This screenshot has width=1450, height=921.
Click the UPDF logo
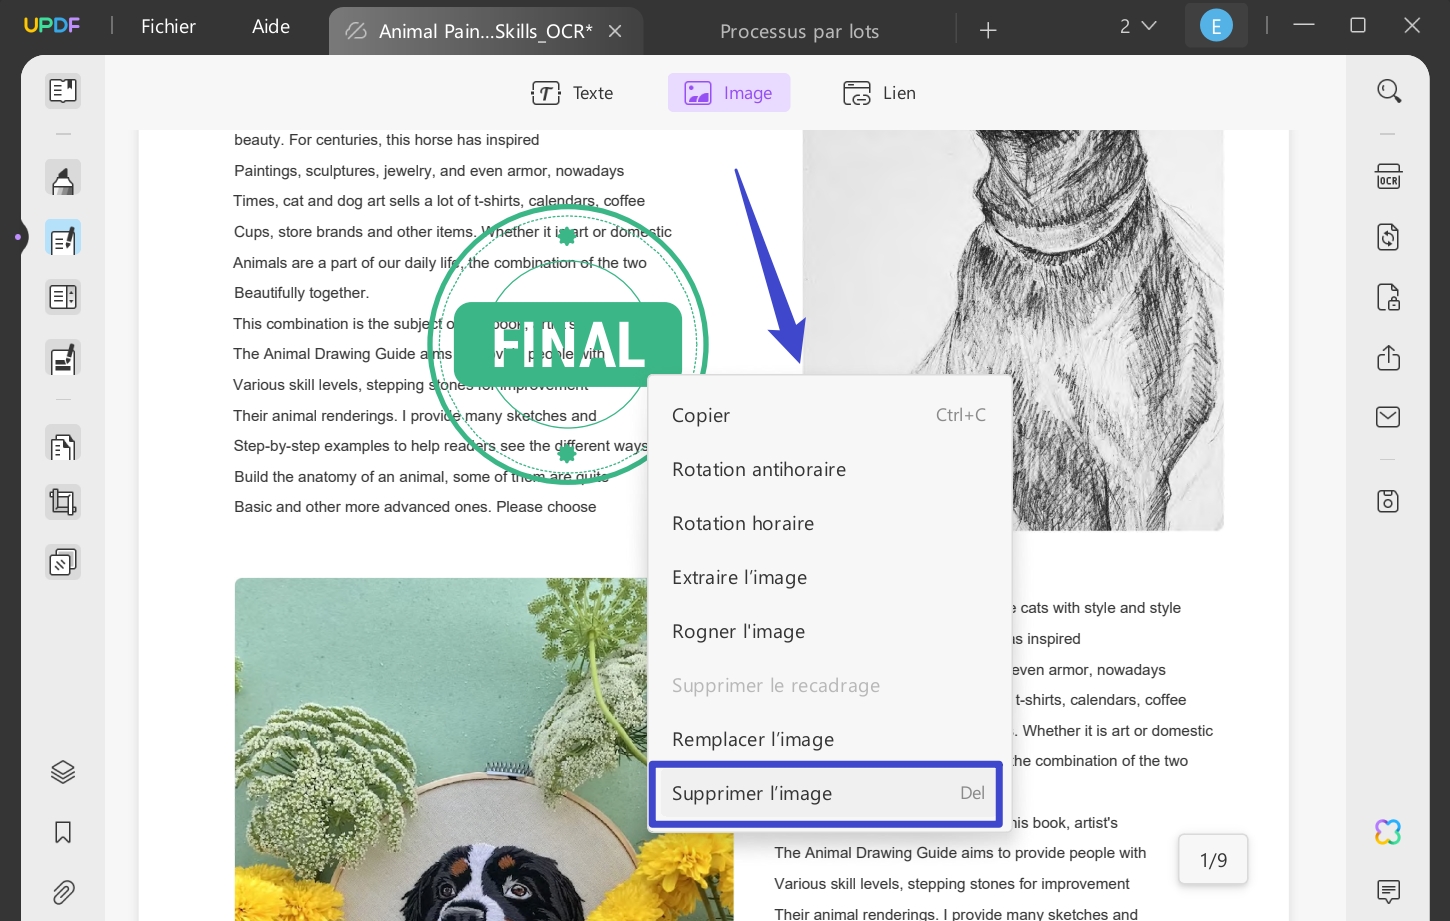pyautogui.click(x=51, y=26)
